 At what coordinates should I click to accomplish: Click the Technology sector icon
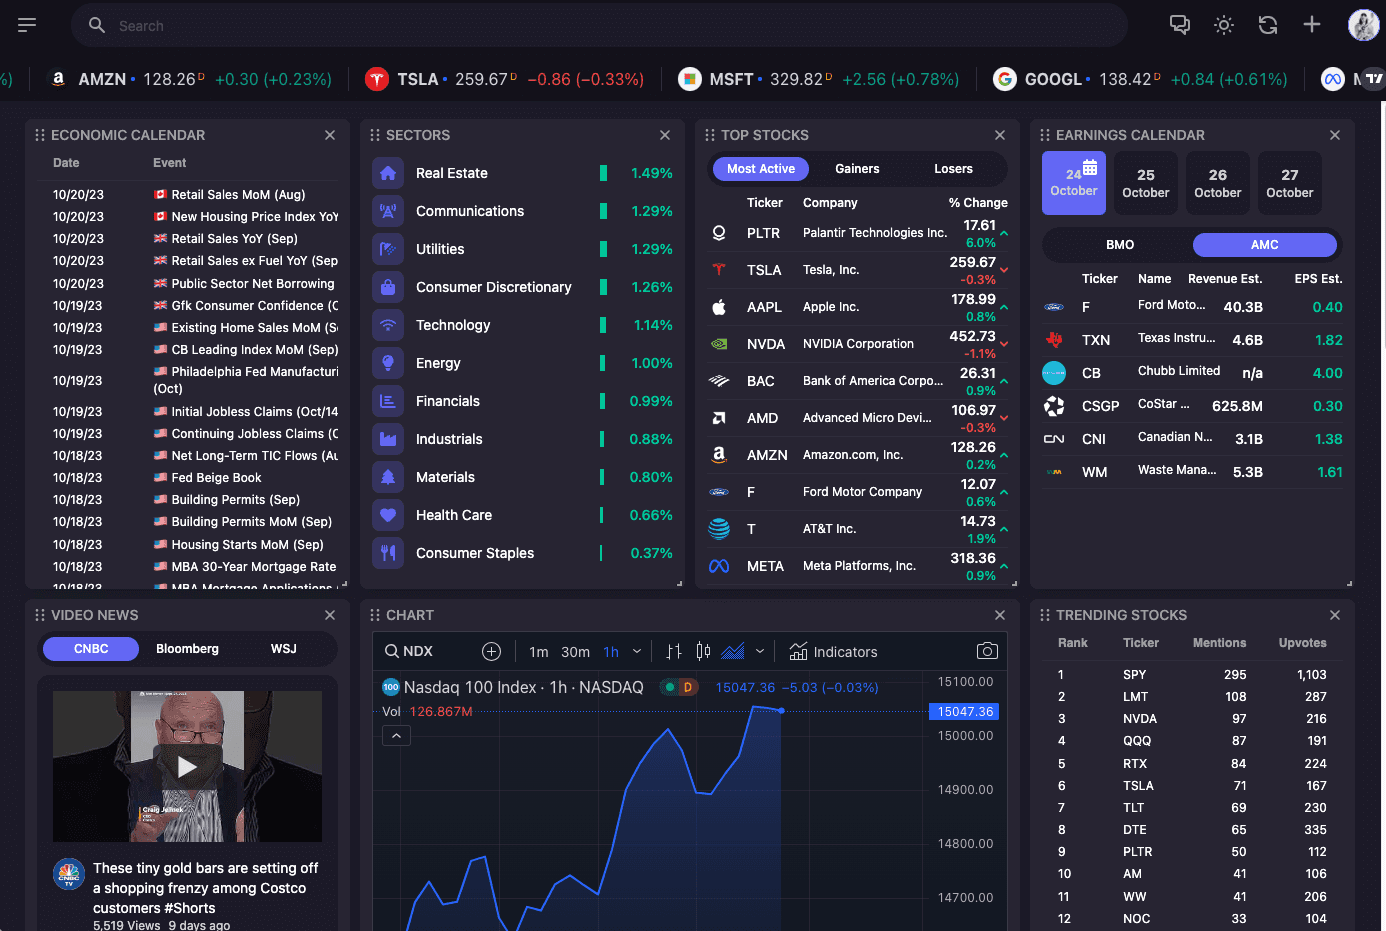388,325
